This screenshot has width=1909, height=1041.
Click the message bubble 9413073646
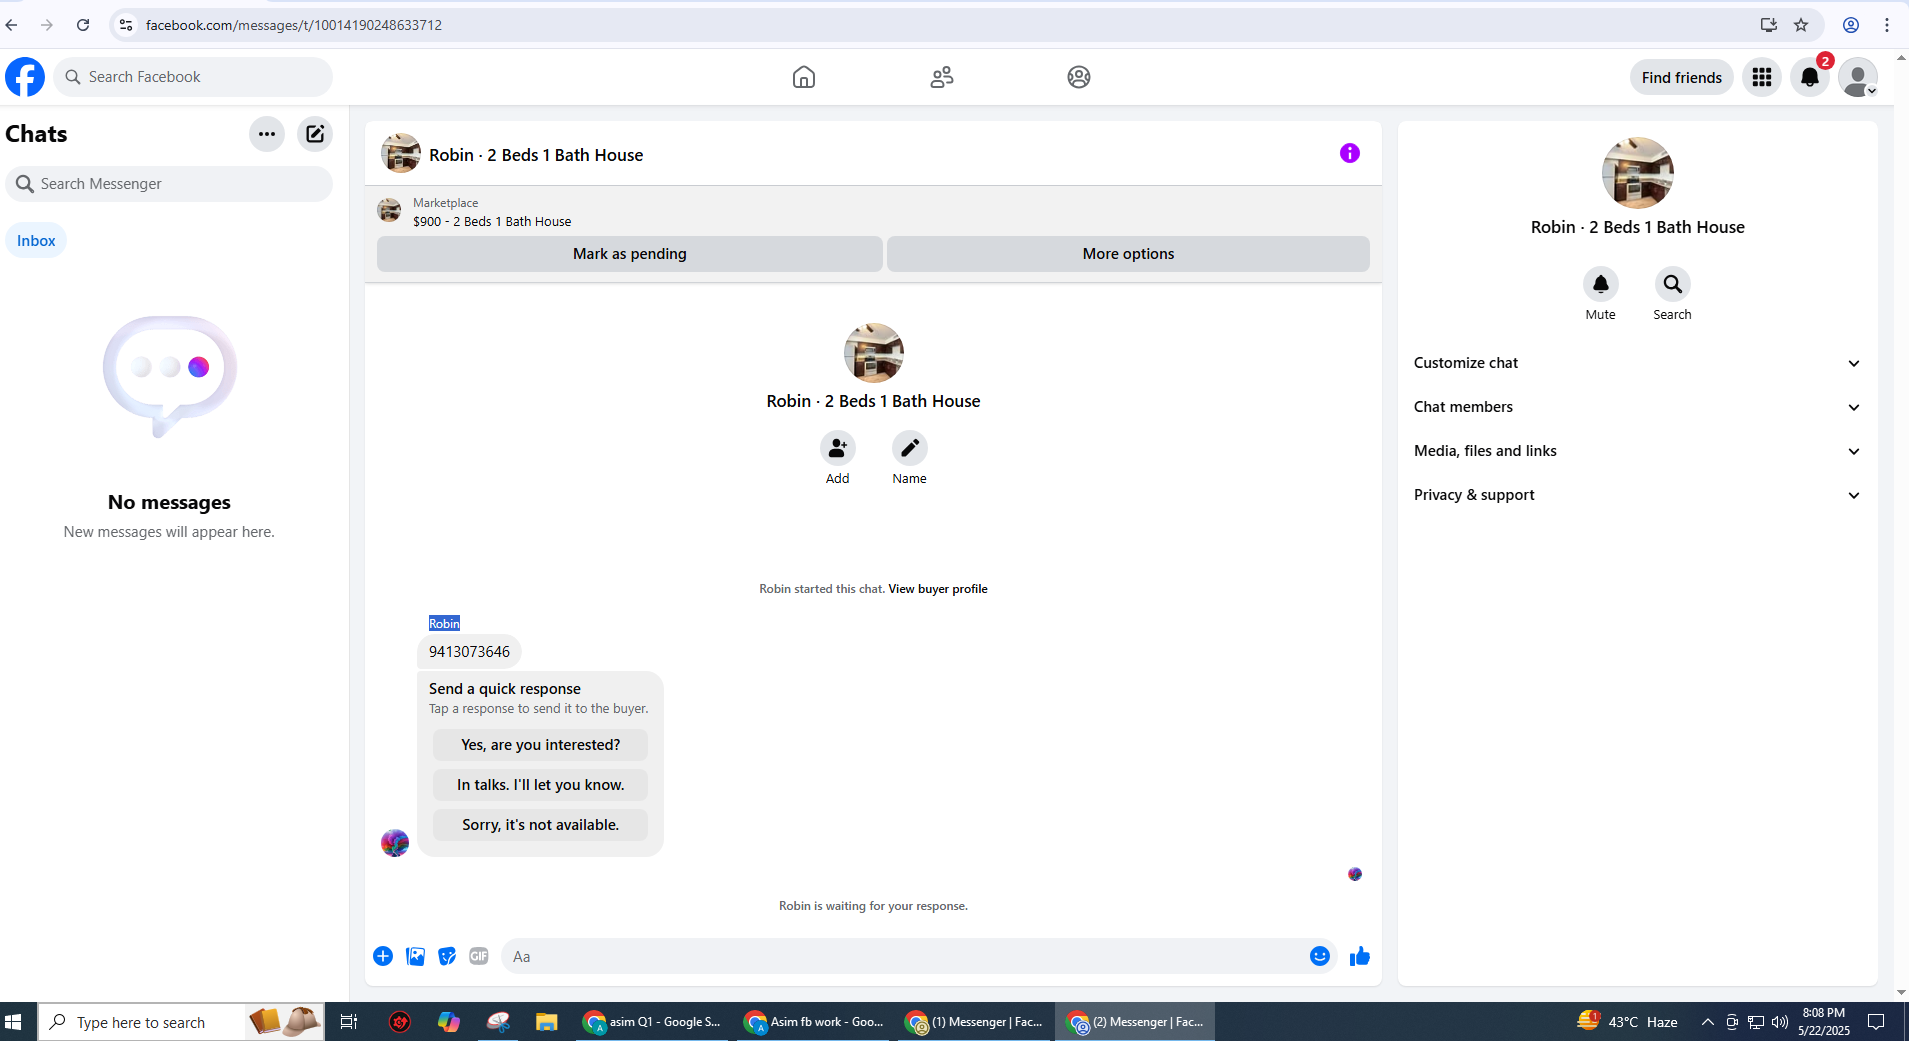point(470,652)
